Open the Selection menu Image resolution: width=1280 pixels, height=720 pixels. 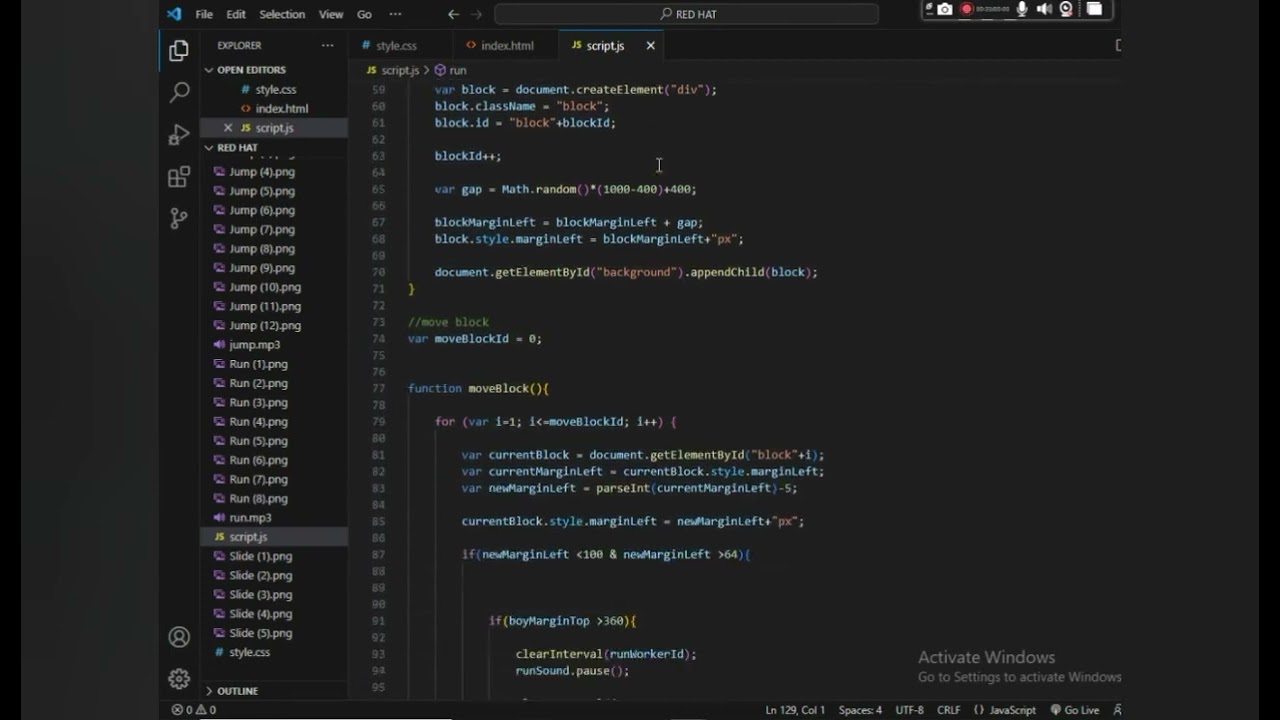point(282,14)
